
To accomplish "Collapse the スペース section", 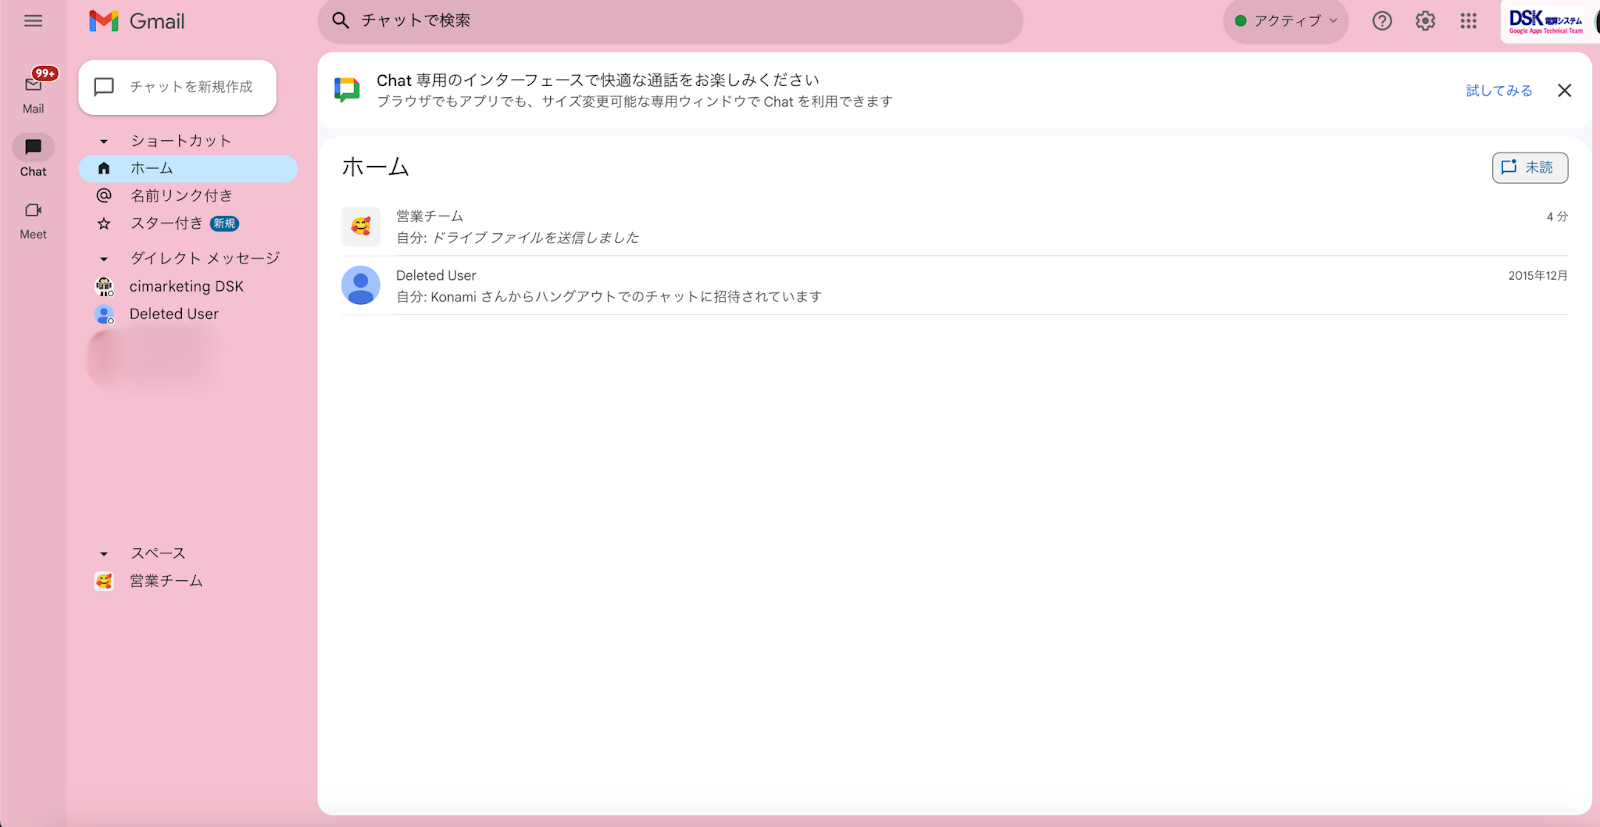I will click(104, 554).
